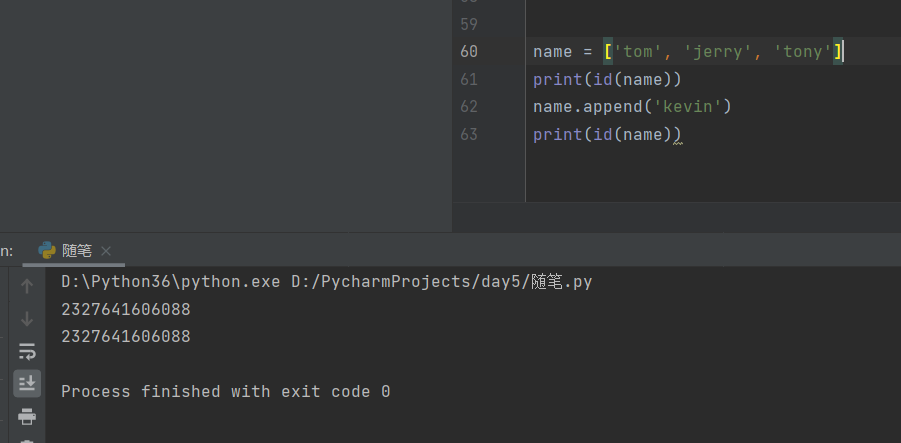Close the 随笔 run tab

106,251
